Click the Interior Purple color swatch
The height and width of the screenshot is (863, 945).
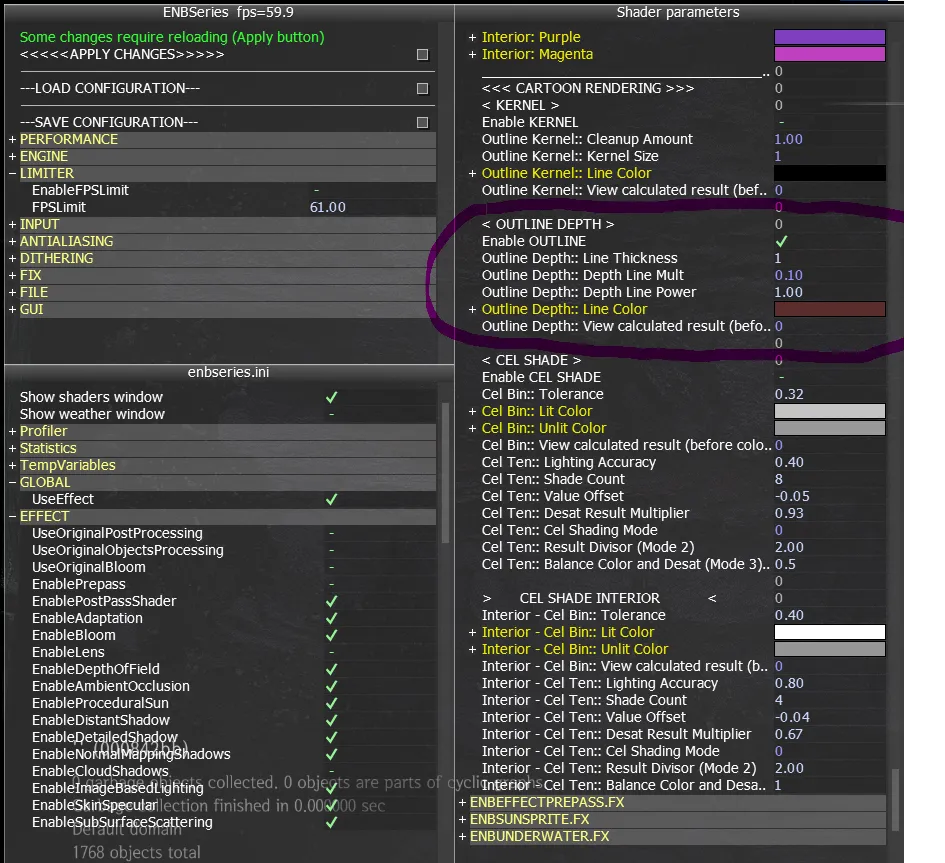point(829,37)
